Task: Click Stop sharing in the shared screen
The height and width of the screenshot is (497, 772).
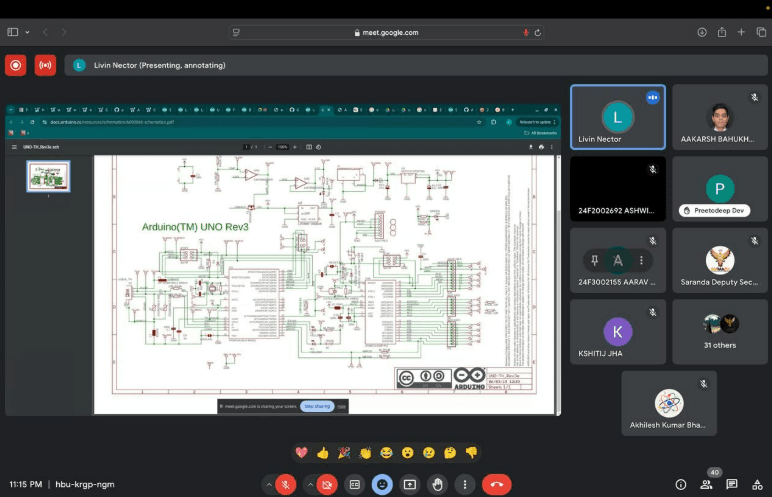Action: pyautogui.click(x=317, y=406)
